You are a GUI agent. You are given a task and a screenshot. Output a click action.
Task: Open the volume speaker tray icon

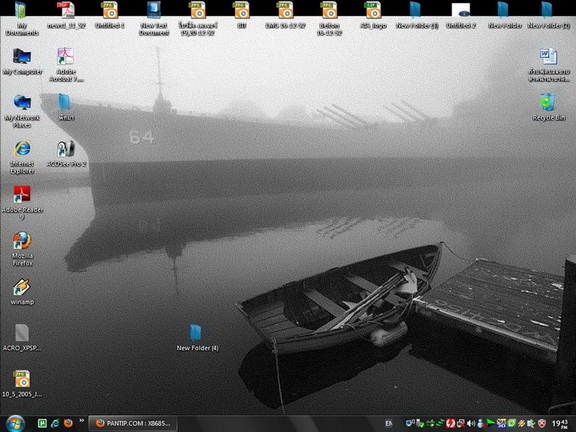click(x=471, y=424)
